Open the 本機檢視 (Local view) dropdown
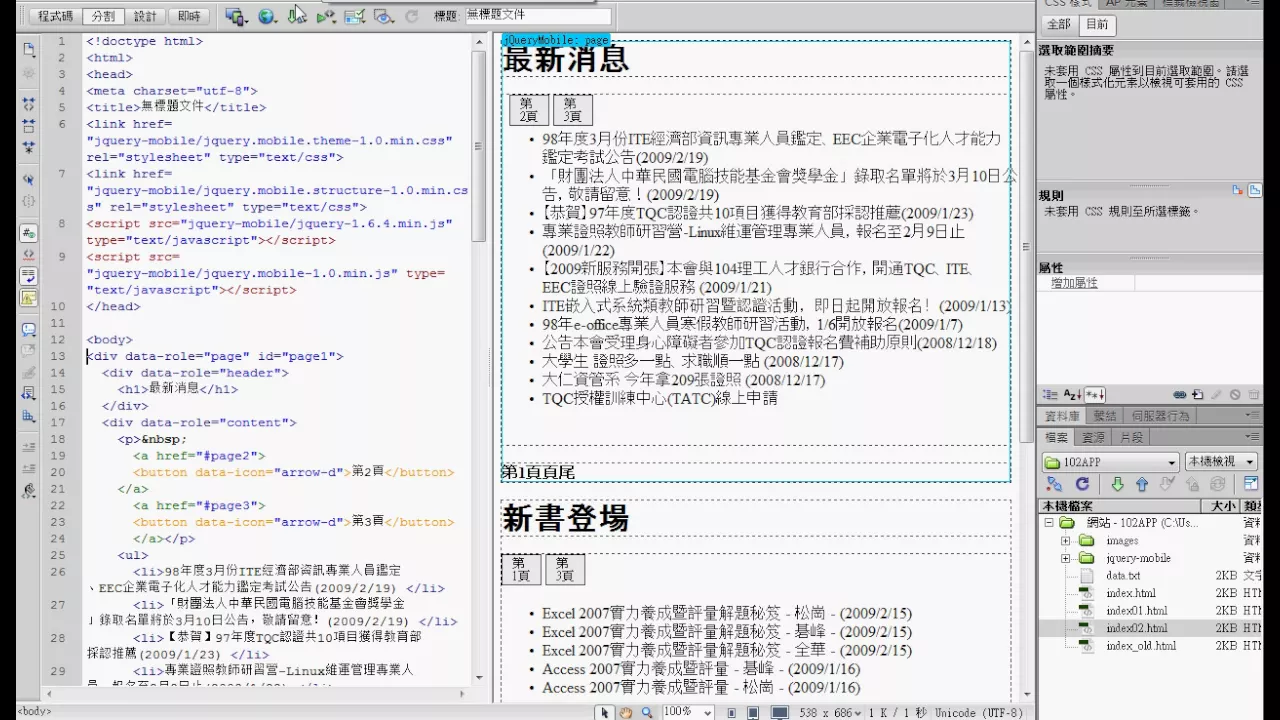This screenshot has width=1280, height=720. (x=1223, y=462)
